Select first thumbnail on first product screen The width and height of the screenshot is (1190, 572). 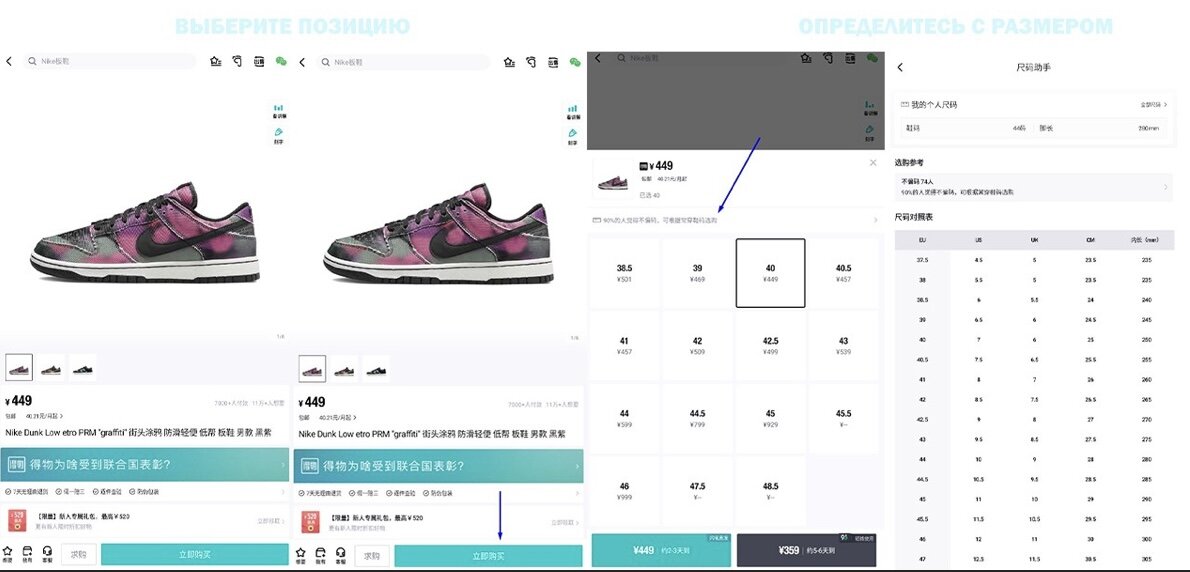[19, 368]
